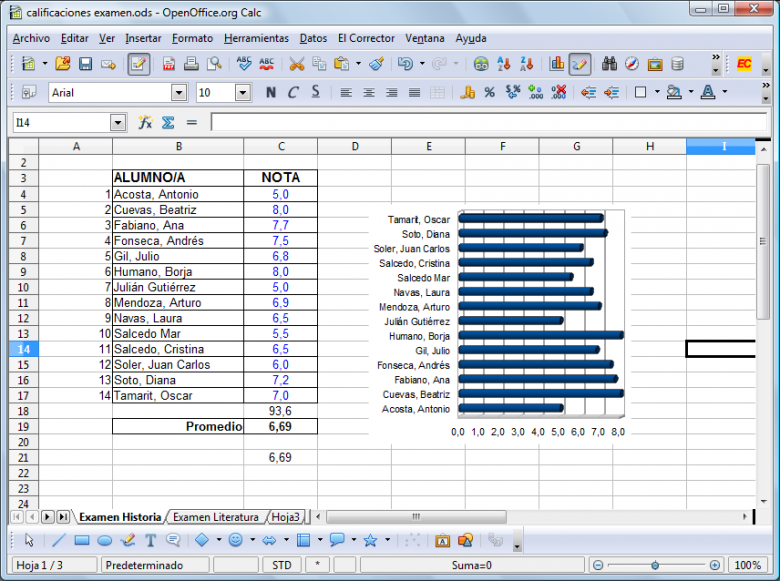Image resolution: width=780 pixels, height=581 pixels.
Task: Click zoom out minus button
Action: pyautogui.click(x=598, y=565)
